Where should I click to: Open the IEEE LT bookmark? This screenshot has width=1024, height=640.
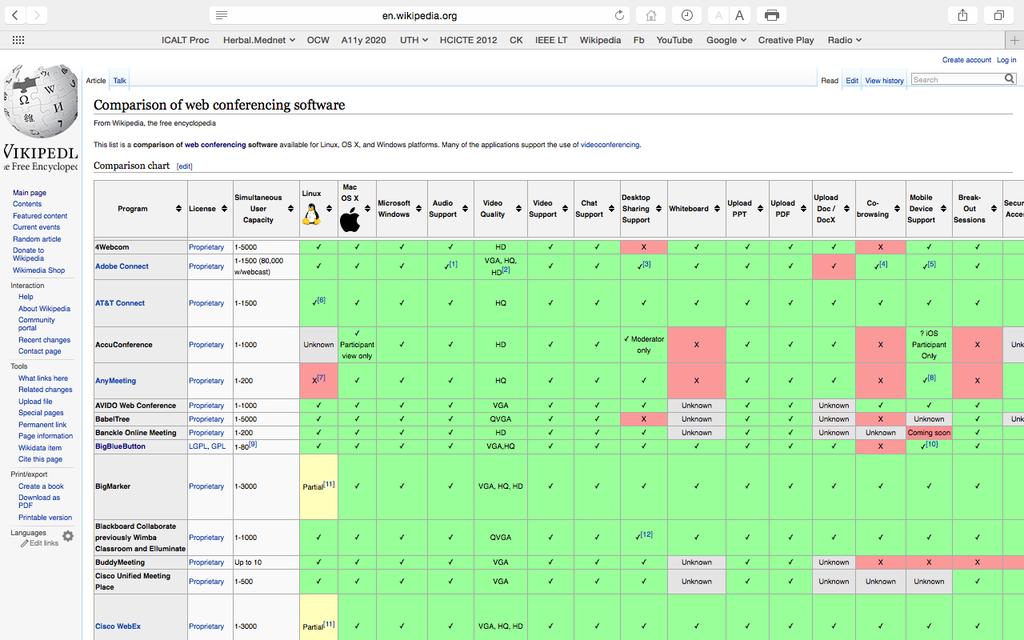click(x=551, y=40)
